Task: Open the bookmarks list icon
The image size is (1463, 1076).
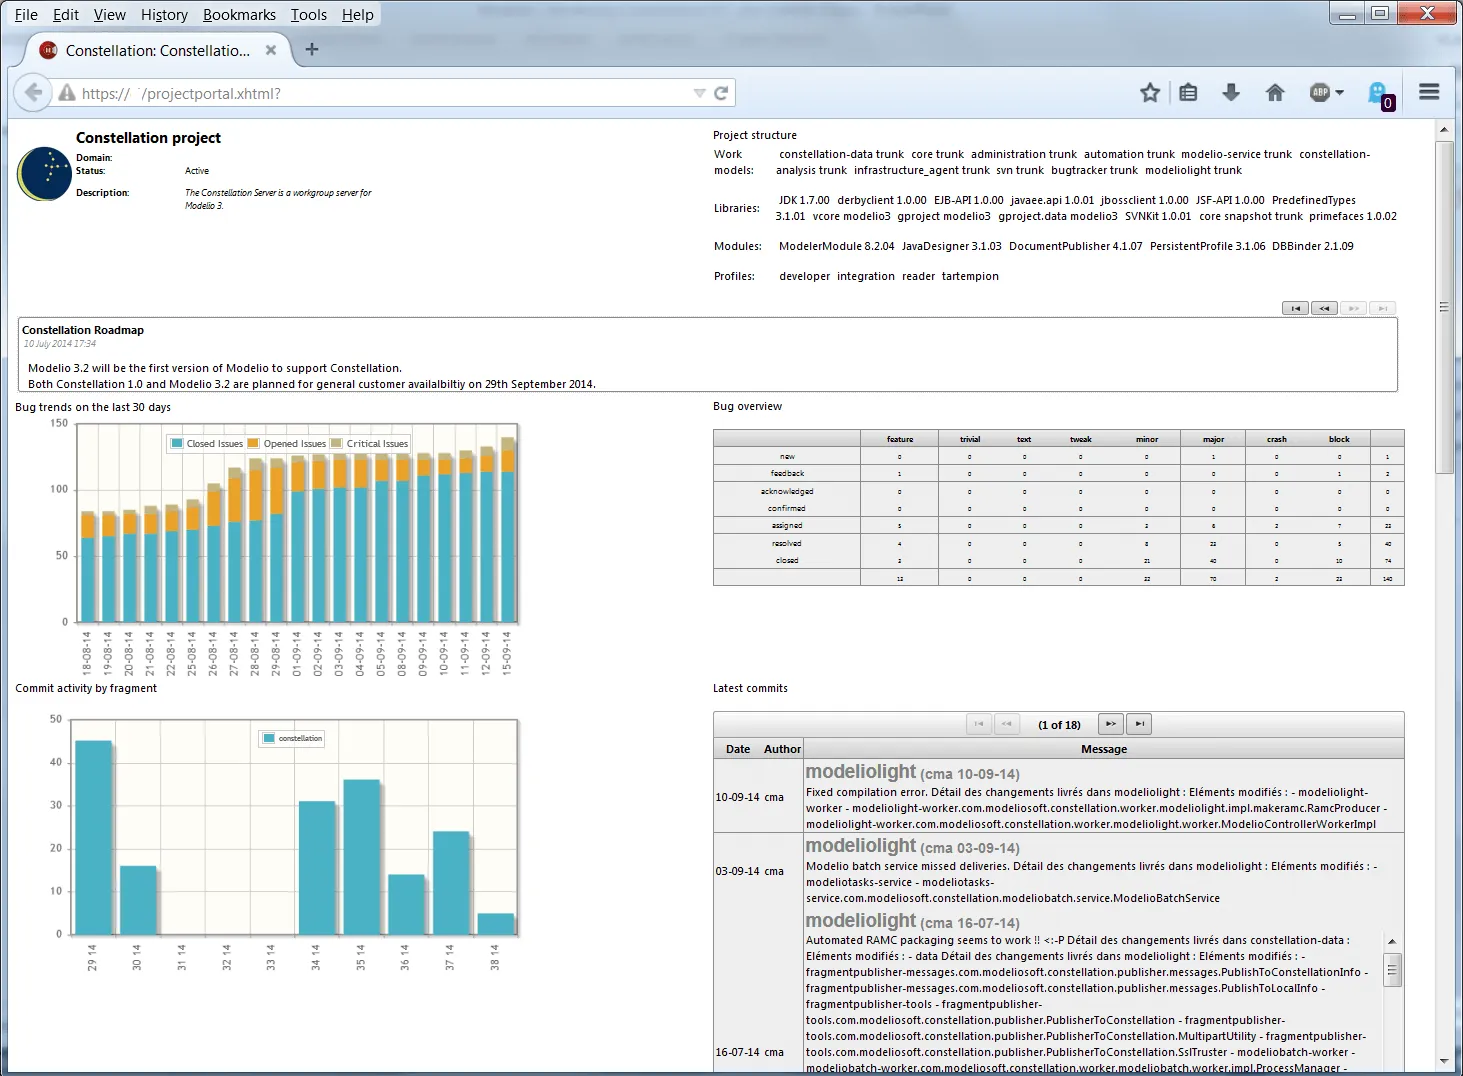Action: pos(1188,93)
